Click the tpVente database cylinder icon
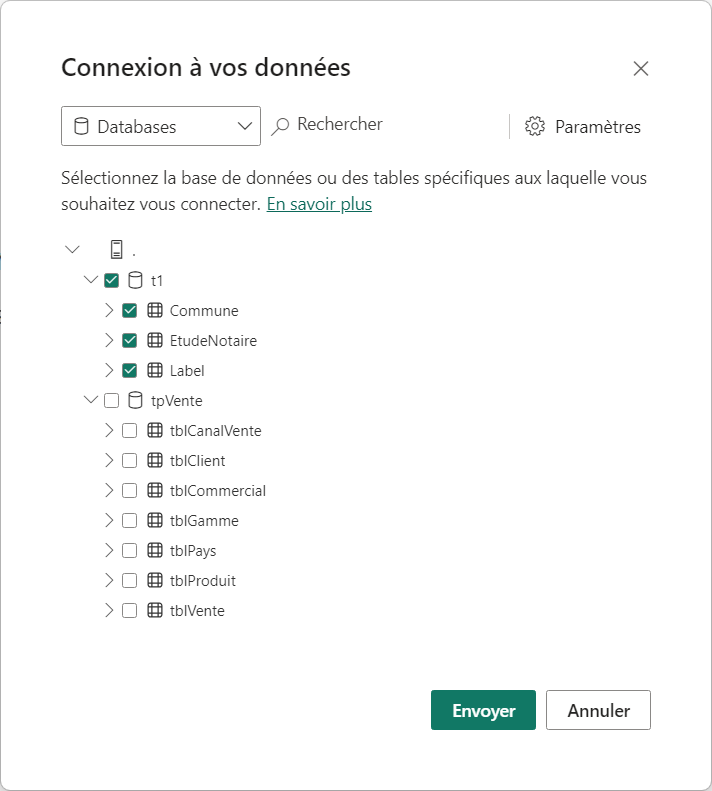Viewport: 712px width, 791px height. click(135, 401)
